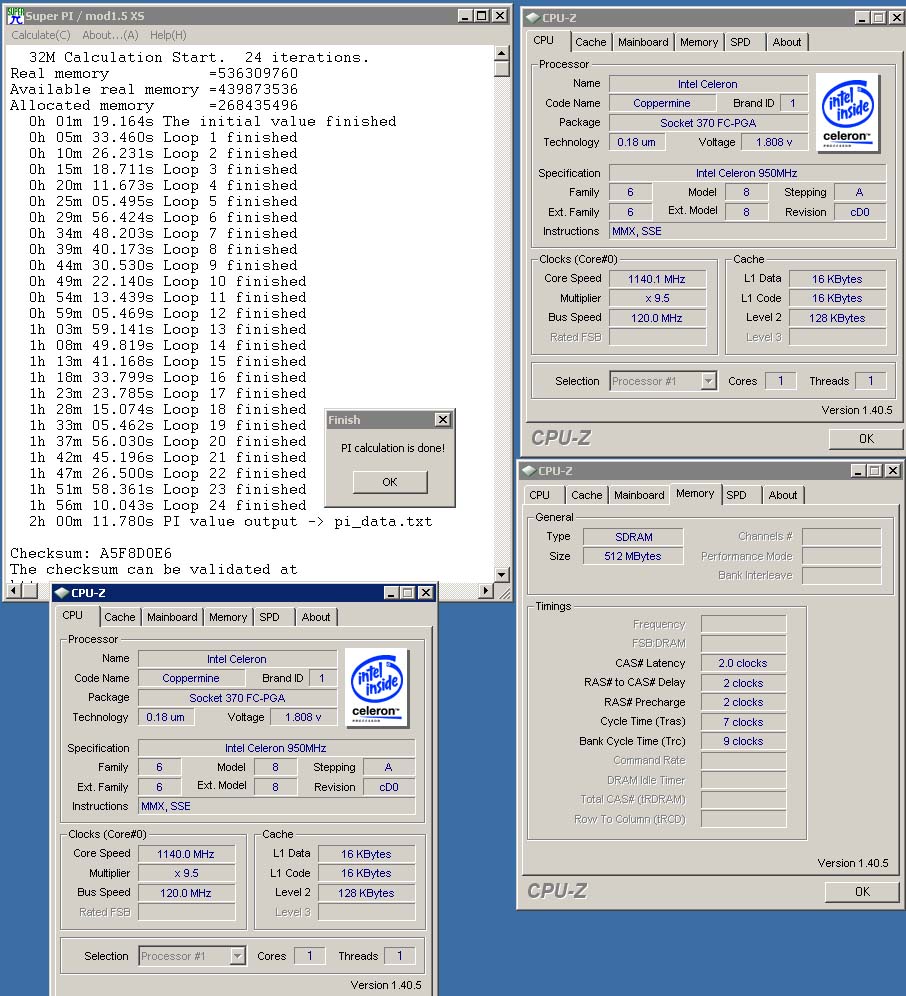This screenshot has width=906, height=996.
Task: Click the memory Size 512 MBytes field
Action: [633, 556]
